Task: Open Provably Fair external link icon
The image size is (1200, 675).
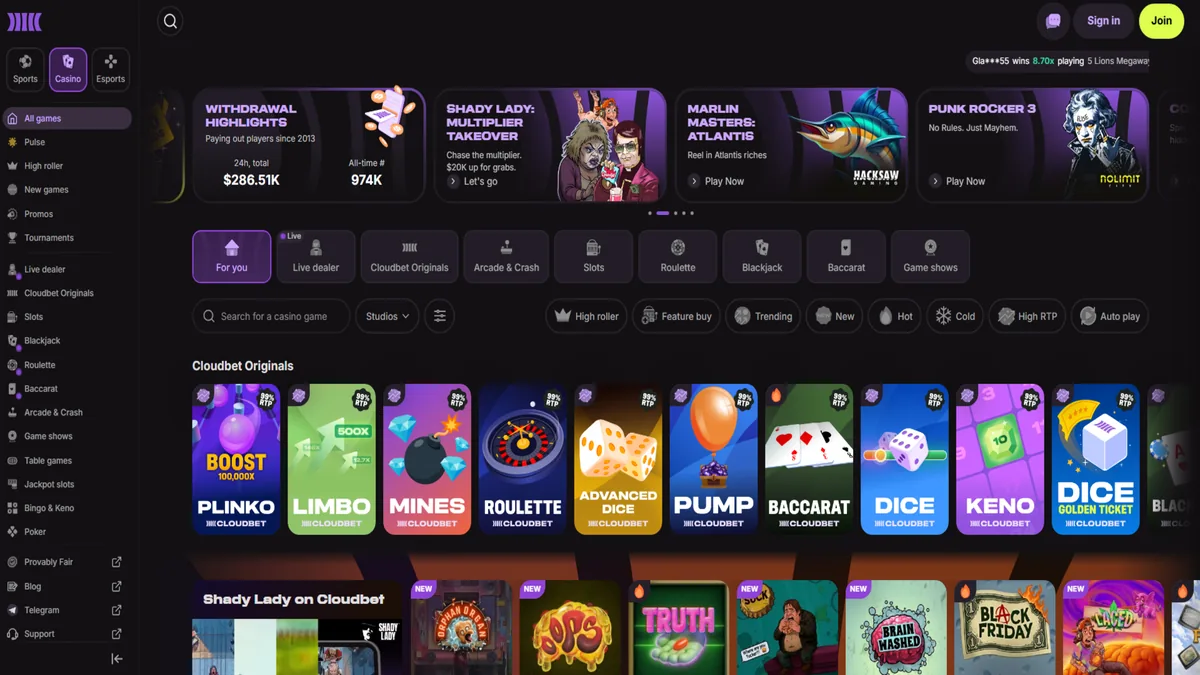Action: 116,562
